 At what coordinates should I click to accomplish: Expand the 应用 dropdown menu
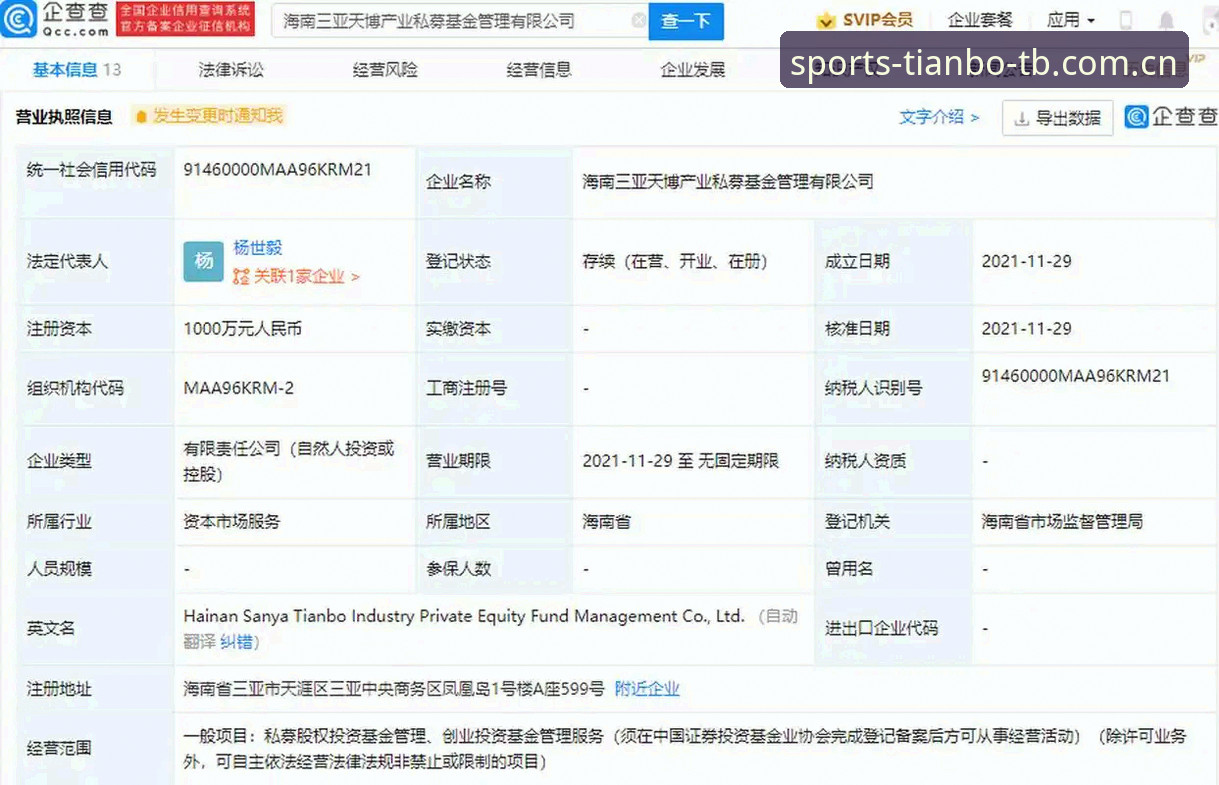[1071, 20]
